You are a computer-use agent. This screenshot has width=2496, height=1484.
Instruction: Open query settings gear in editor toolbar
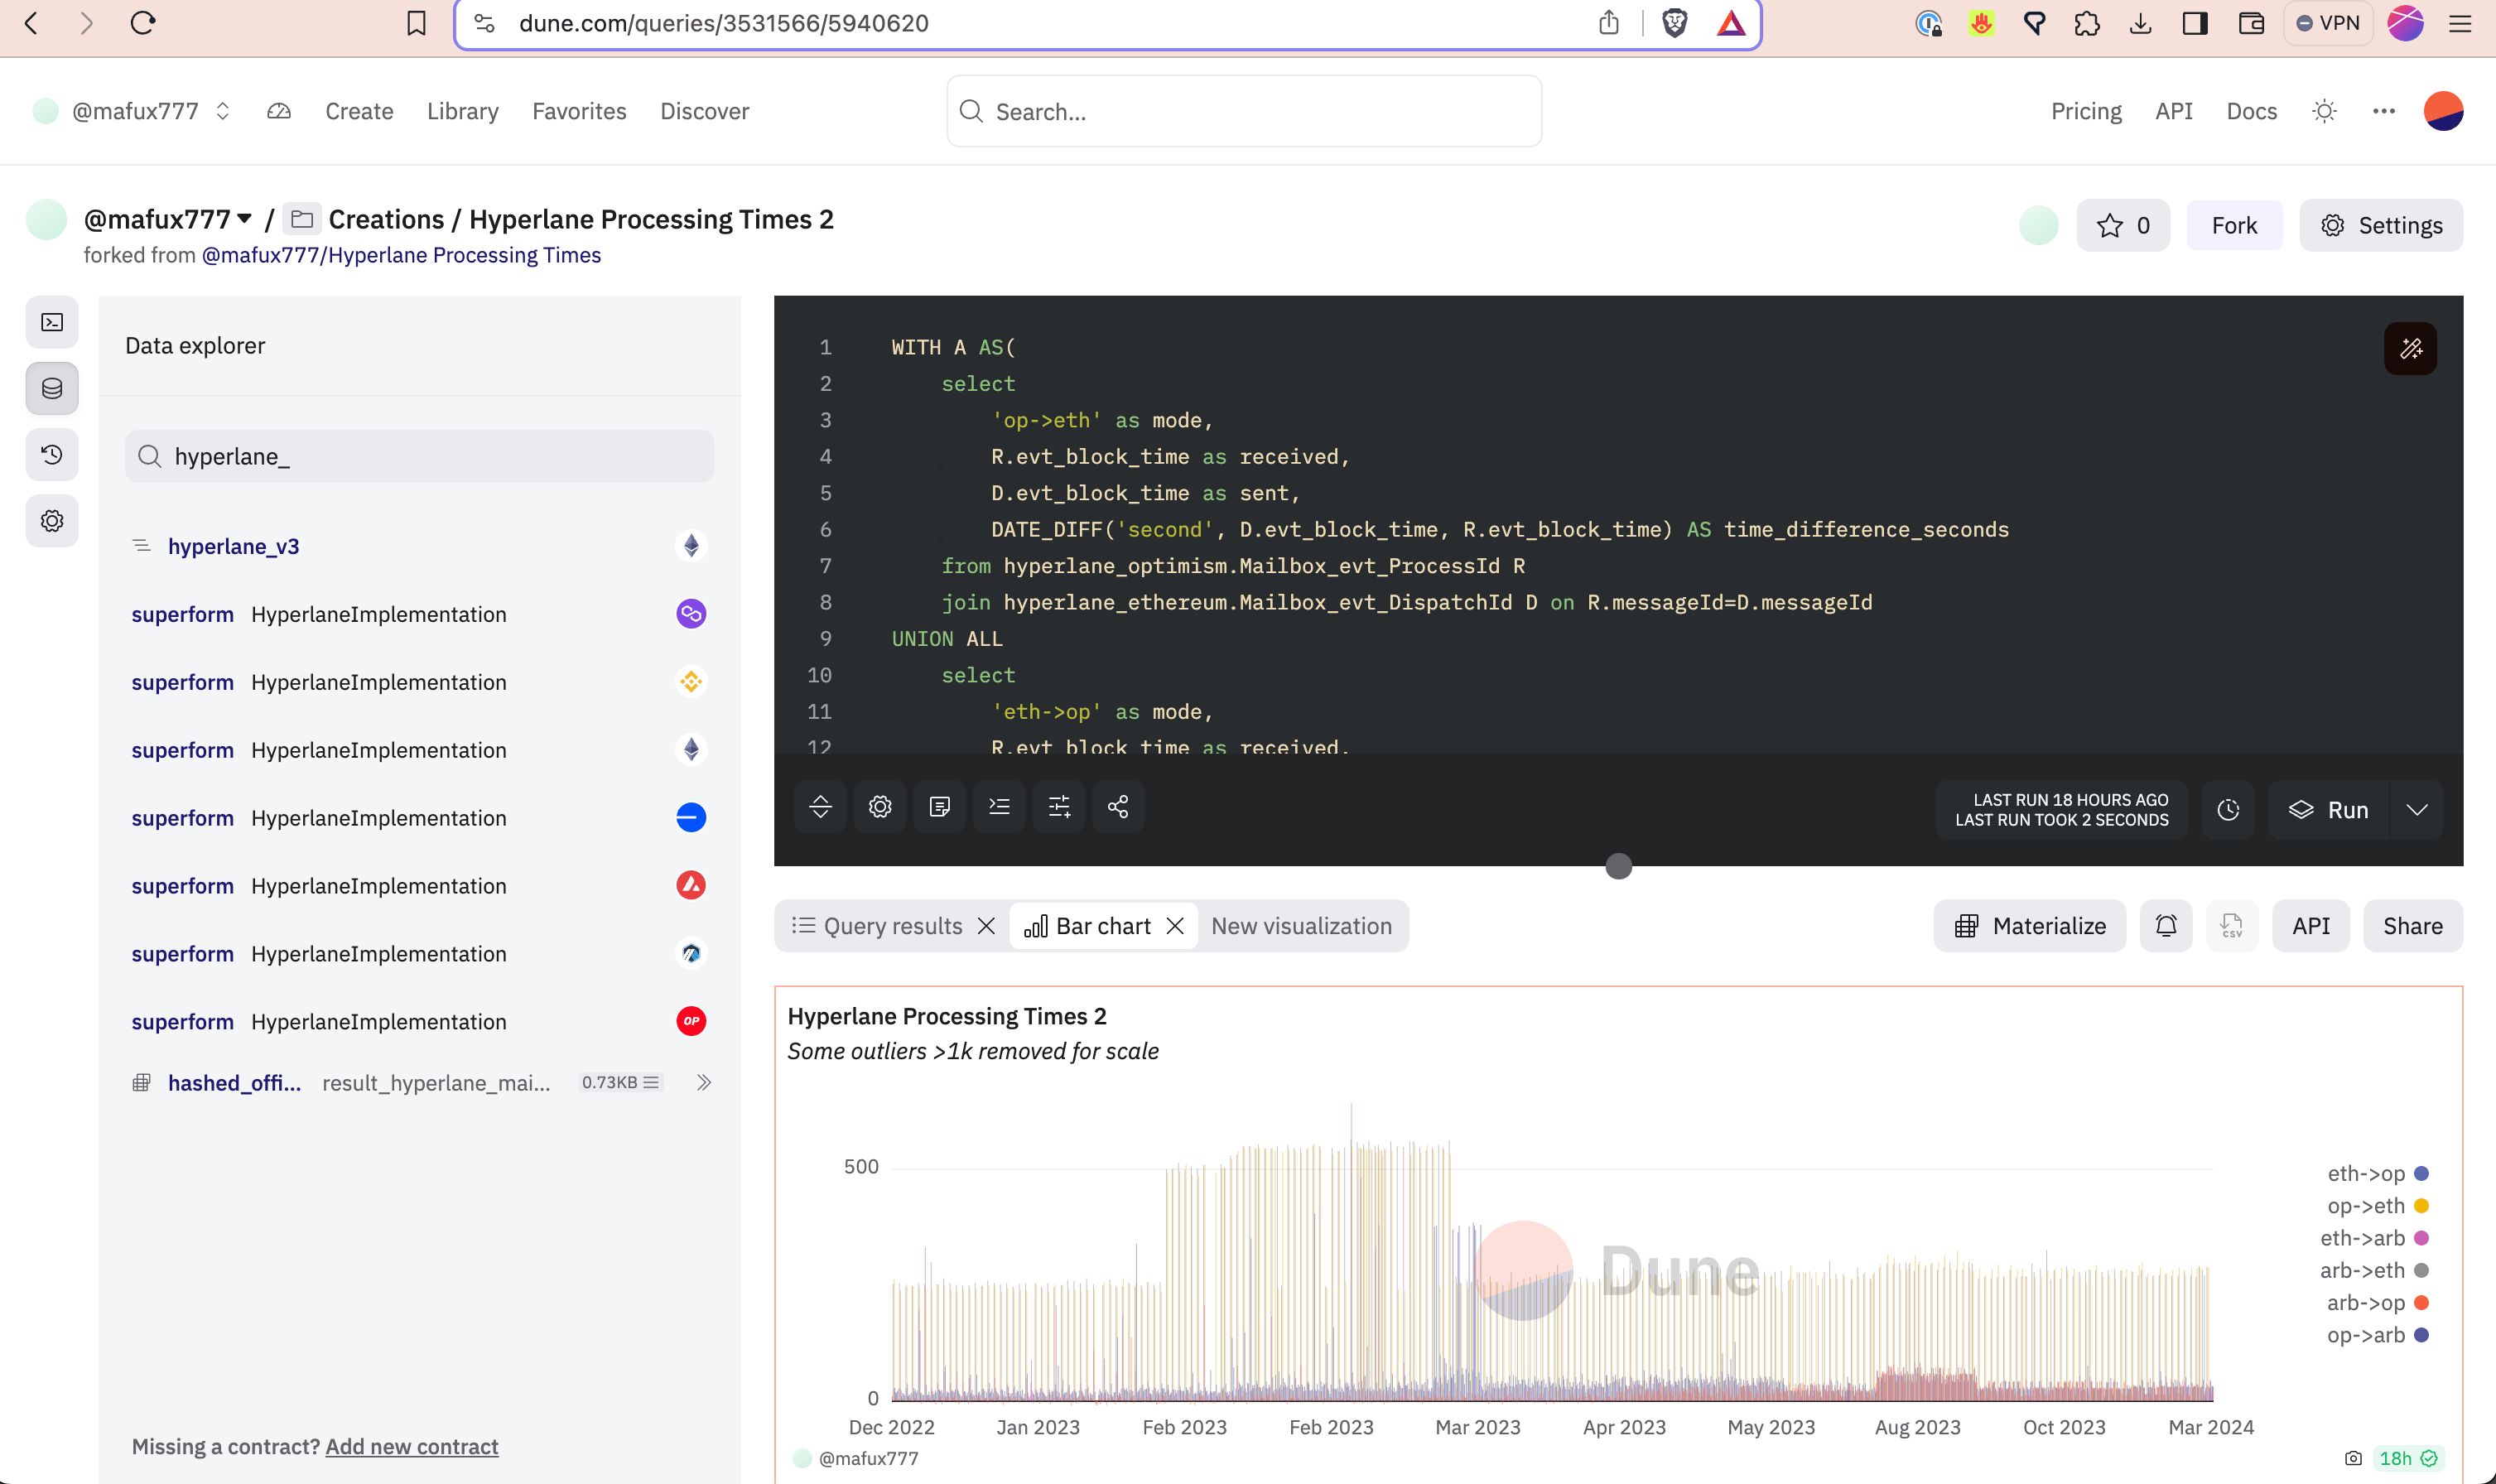pyautogui.click(x=880, y=806)
